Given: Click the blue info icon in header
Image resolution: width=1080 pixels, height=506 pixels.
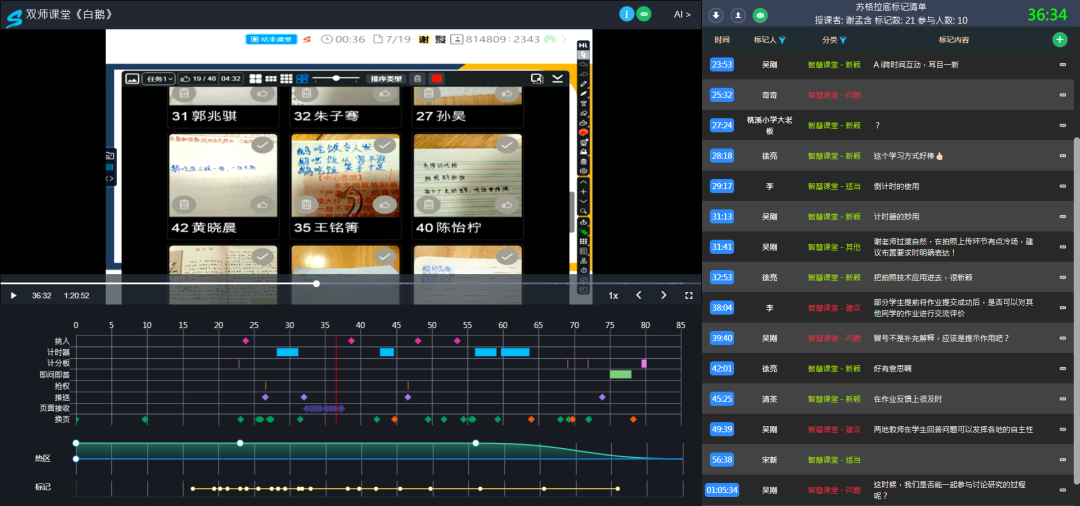Looking at the screenshot, I should 627,14.
